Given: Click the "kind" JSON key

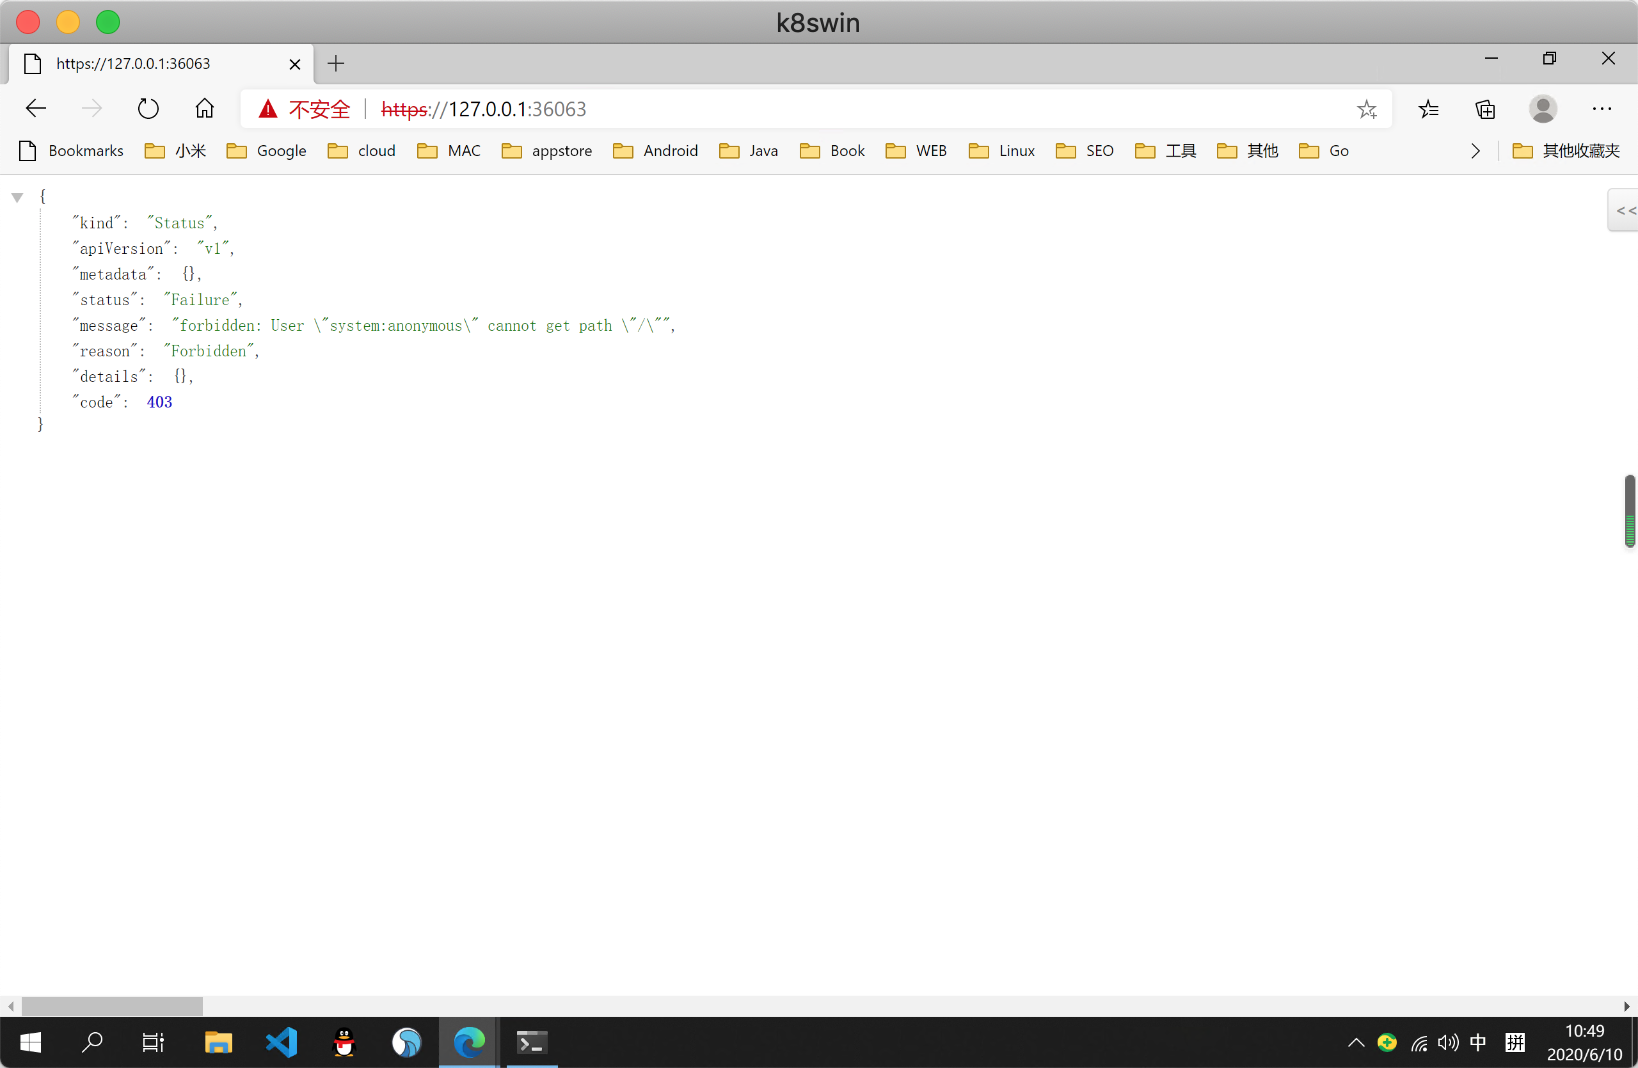Looking at the screenshot, I should 97,223.
